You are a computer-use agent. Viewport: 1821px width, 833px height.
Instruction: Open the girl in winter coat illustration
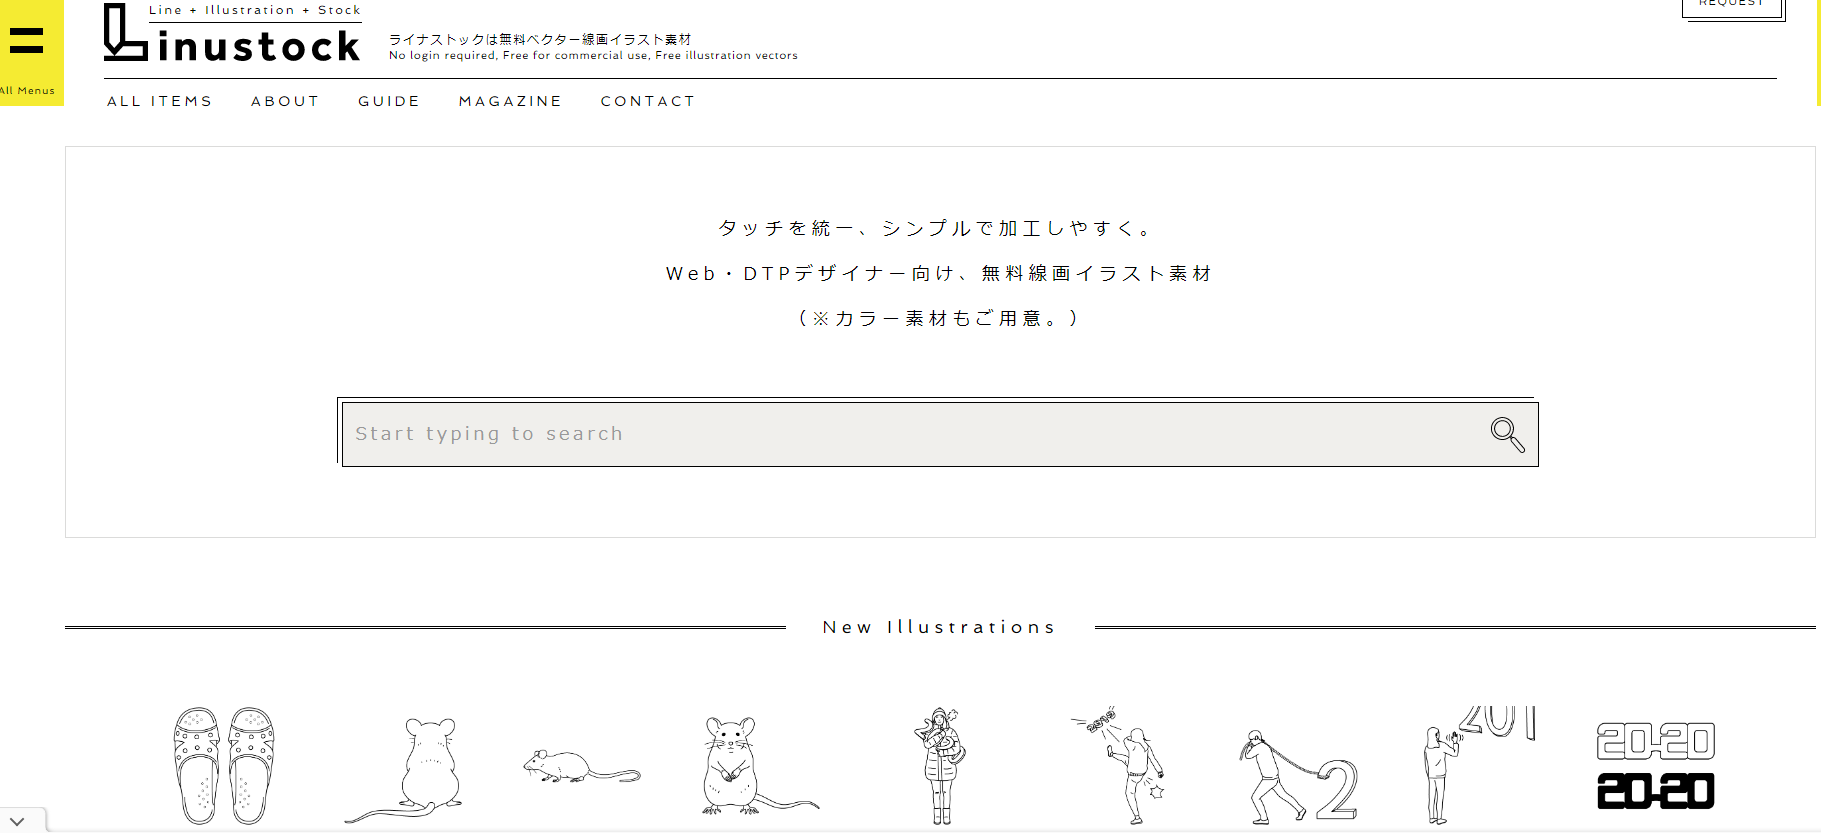point(940,765)
